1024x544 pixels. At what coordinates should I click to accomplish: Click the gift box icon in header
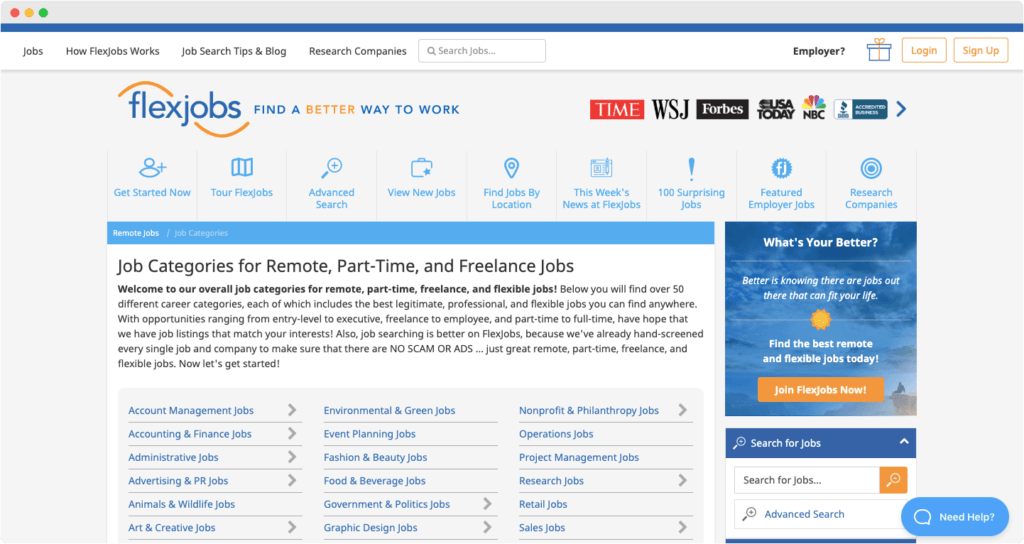coord(879,50)
